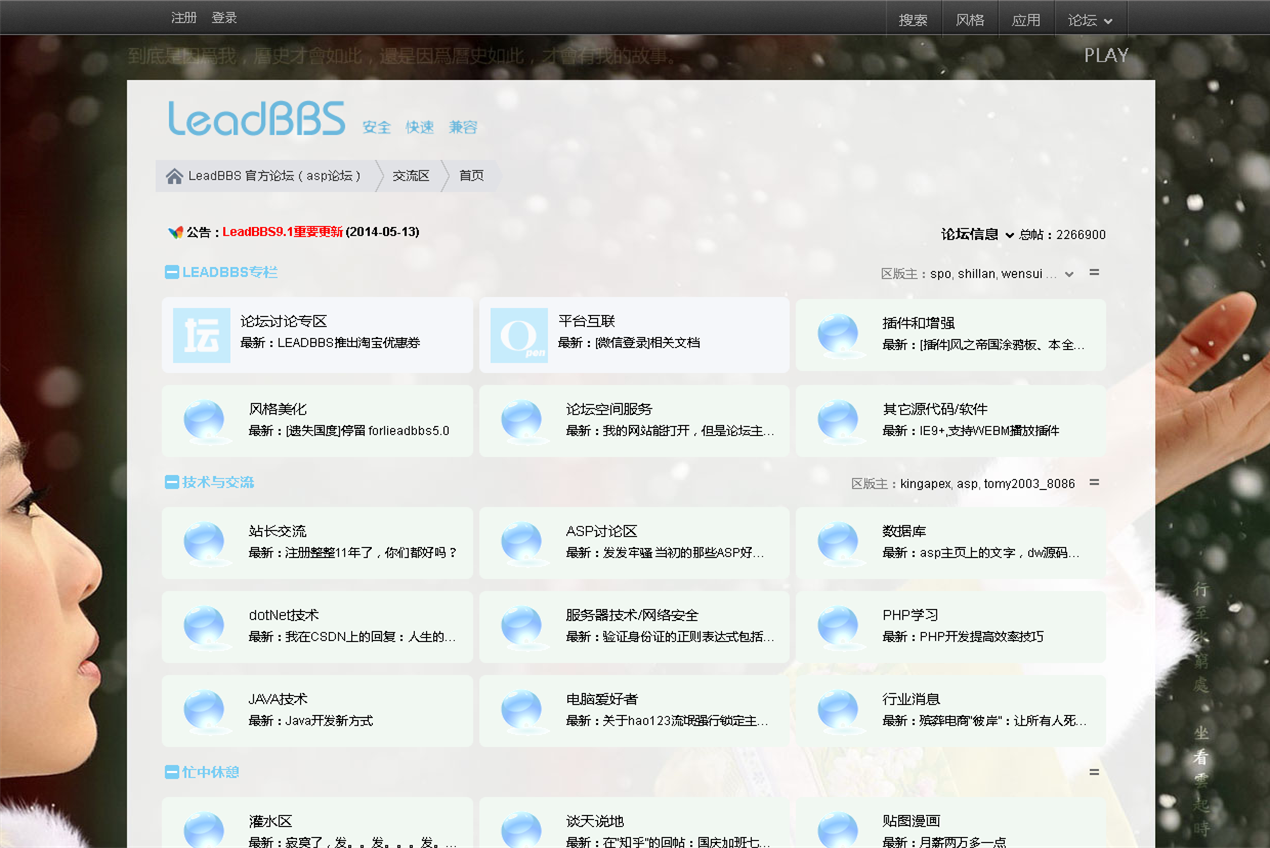The height and width of the screenshot is (848, 1270).
Task: Open the 论坛 dropdown in top bar
Action: pyautogui.click(x=1091, y=19)
